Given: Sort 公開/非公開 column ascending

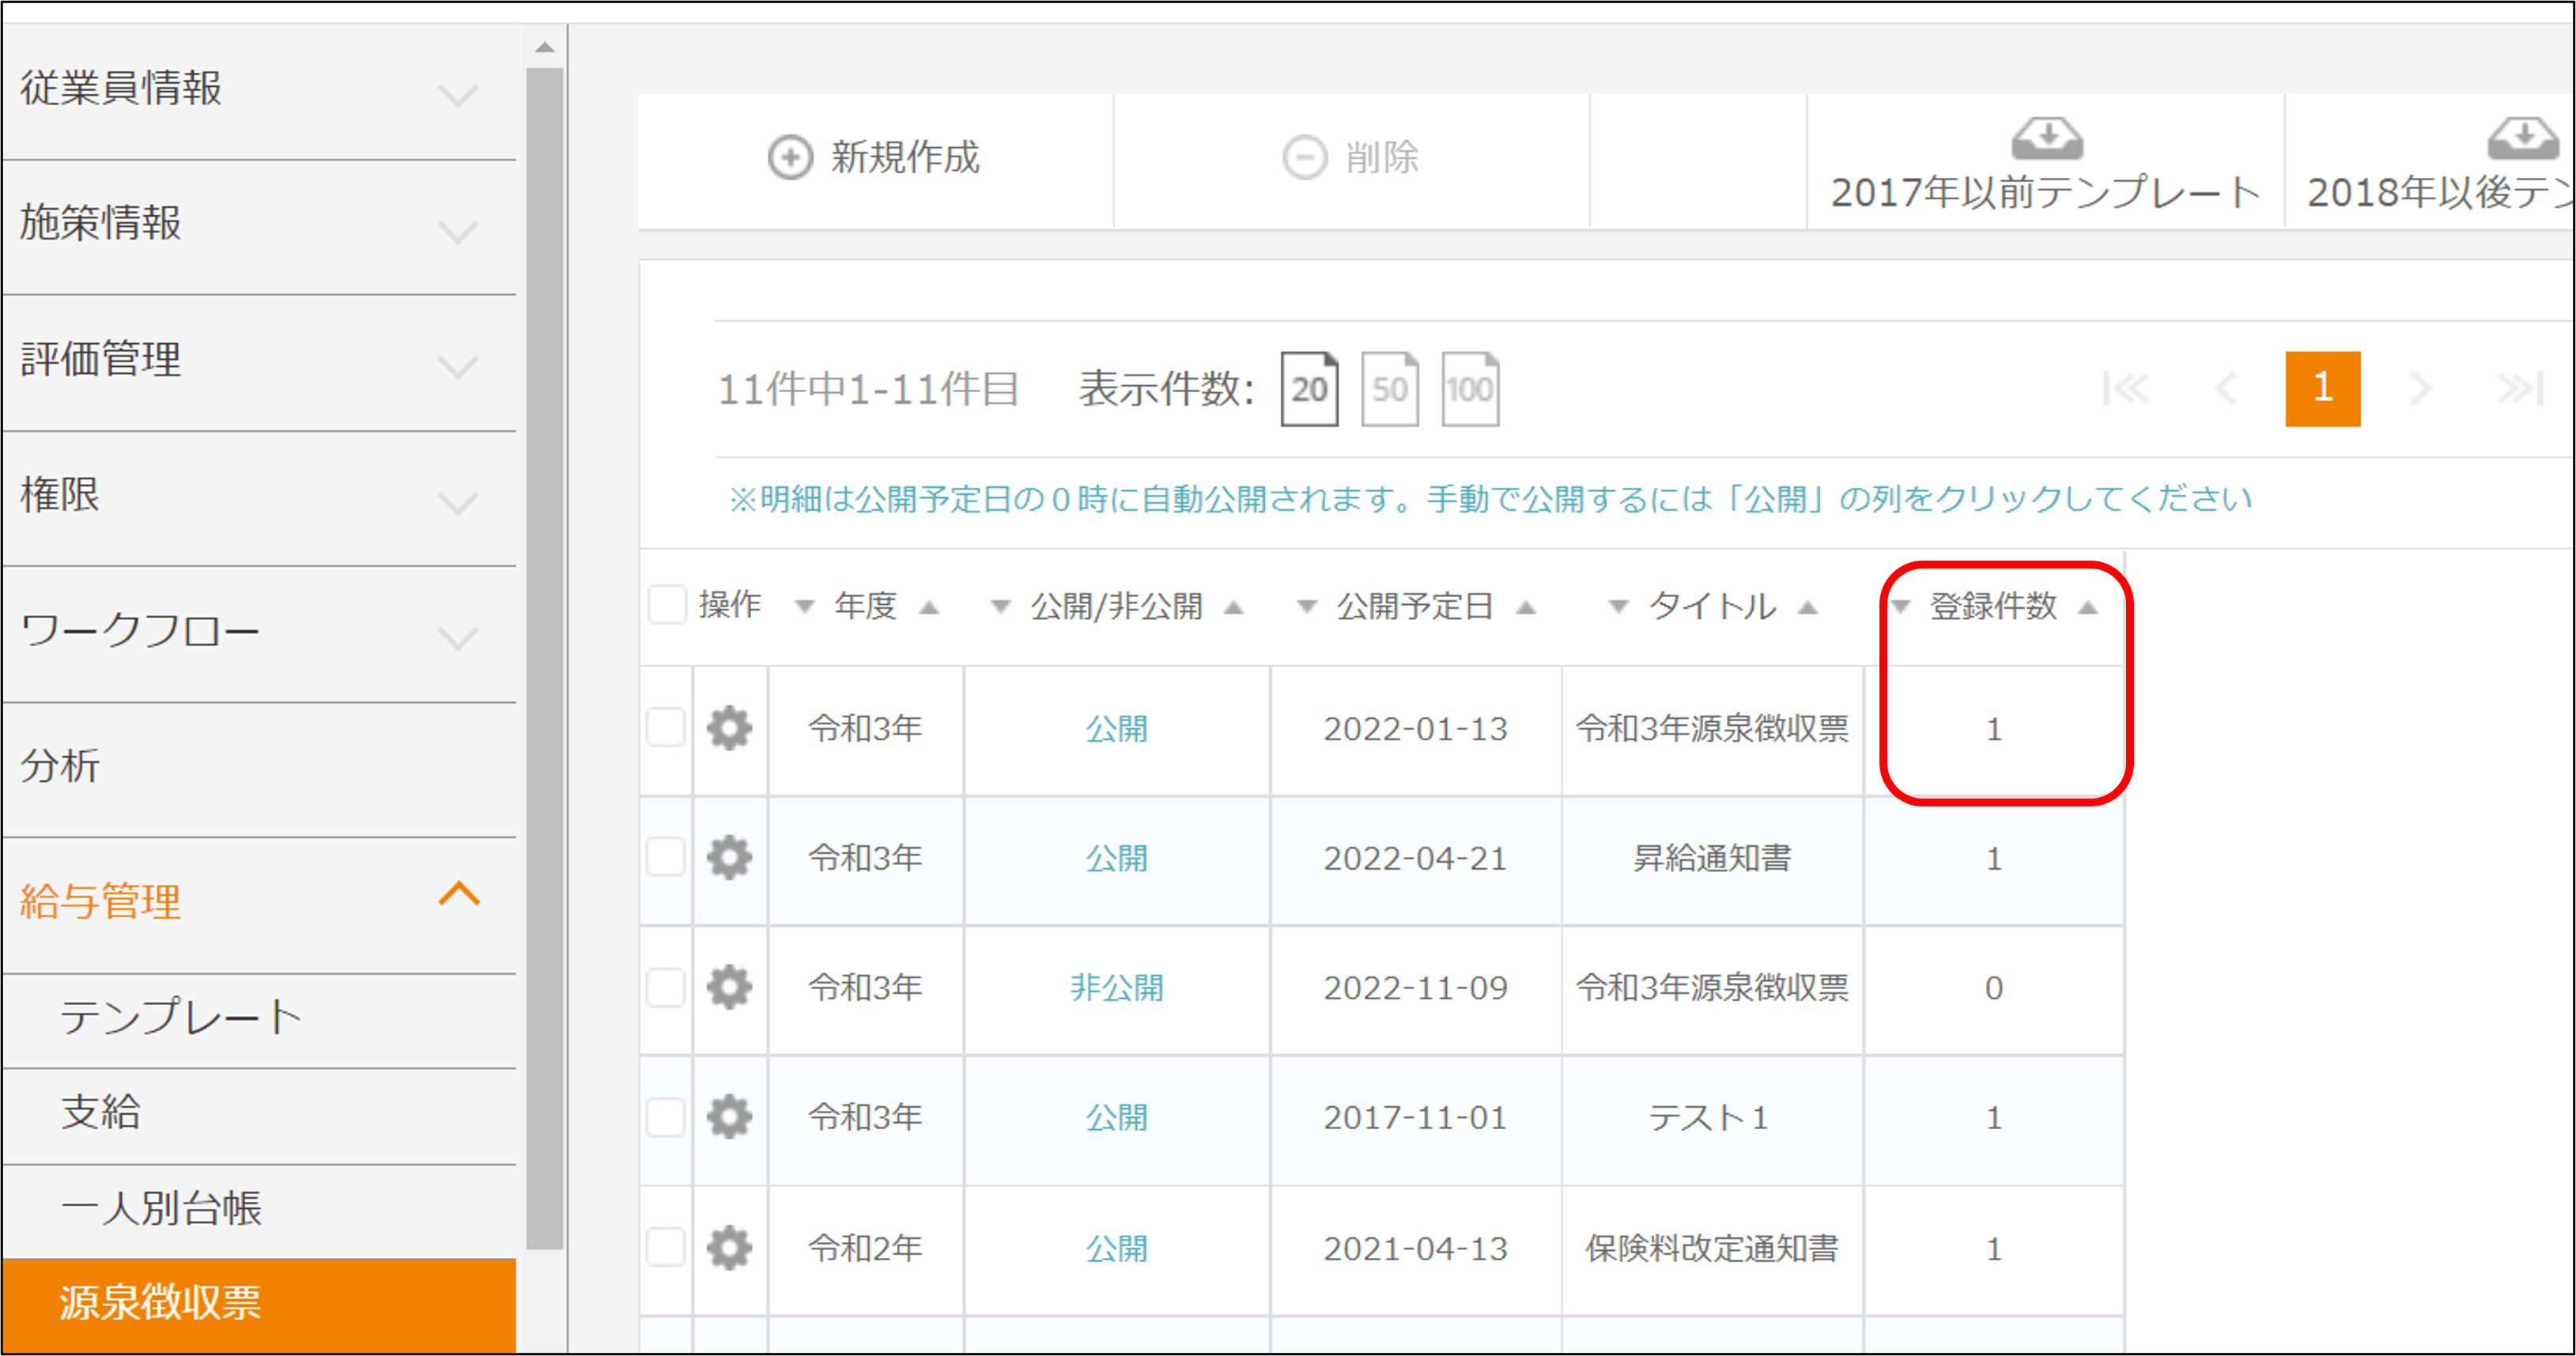Looking at the screenshot, I should [x=1234, y=607].
